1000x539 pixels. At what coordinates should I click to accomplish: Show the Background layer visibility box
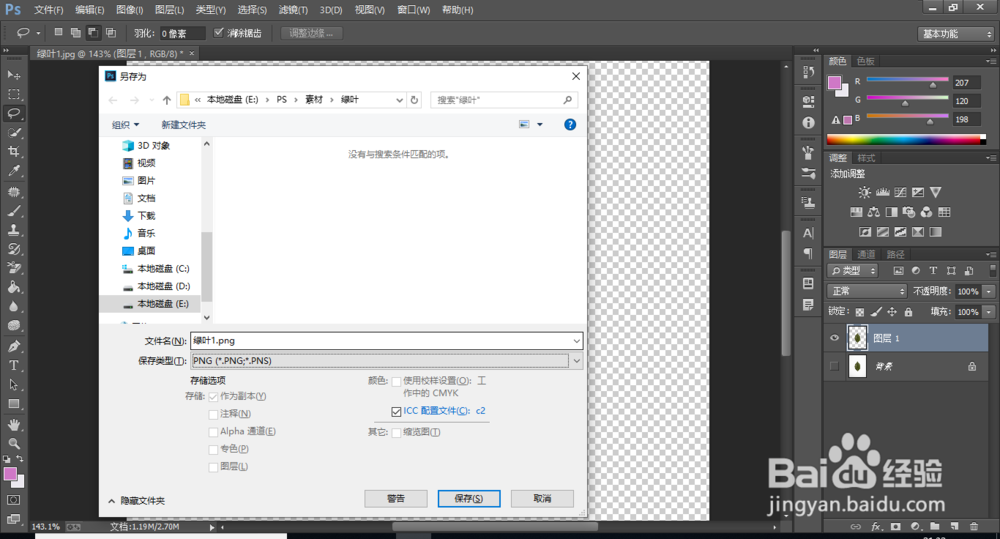point(834,366)
